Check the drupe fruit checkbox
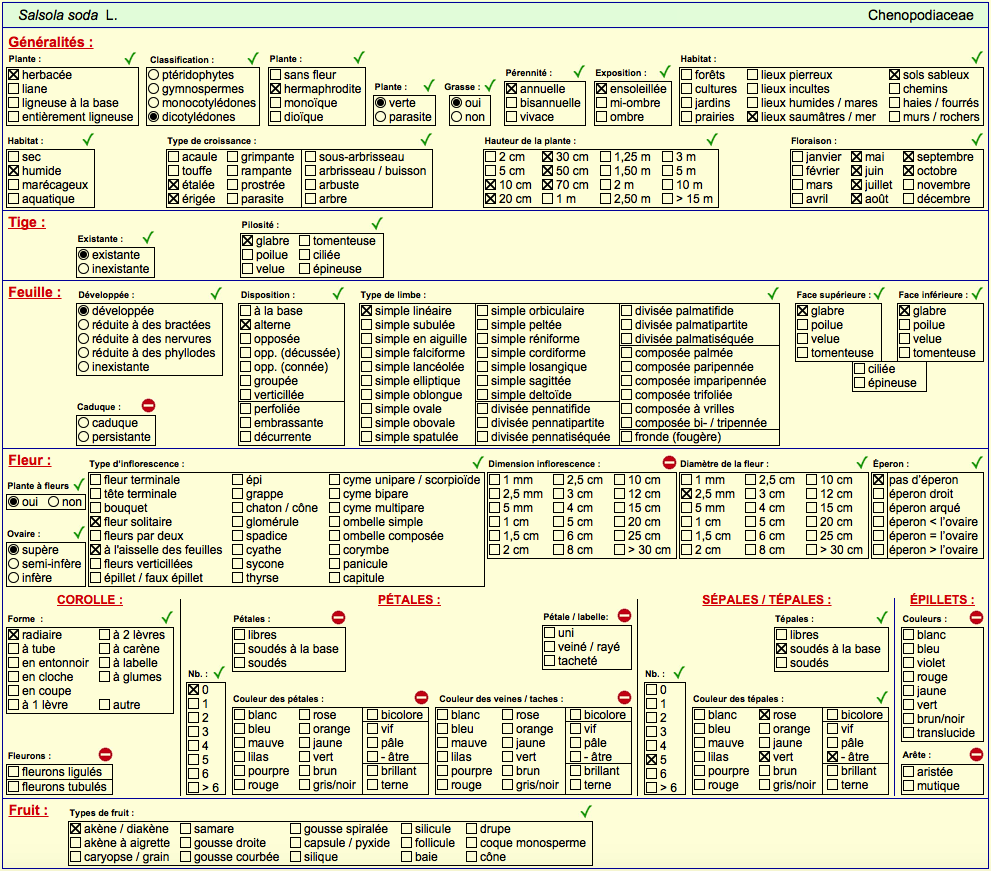The image size is (991, 871). [471, 829]
